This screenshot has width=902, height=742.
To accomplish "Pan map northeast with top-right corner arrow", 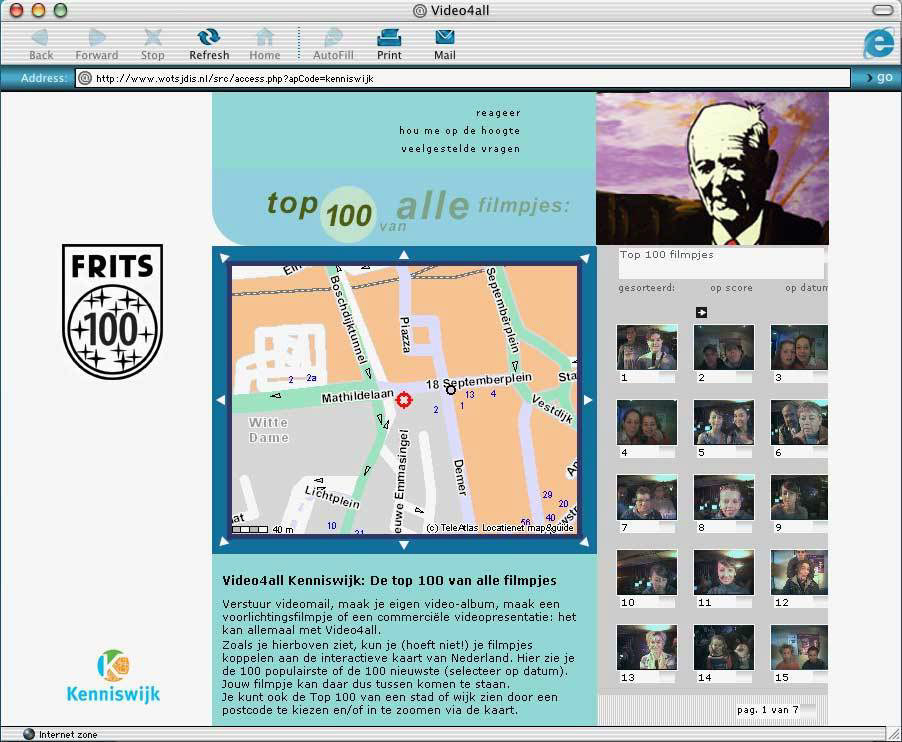I will pos(584,258).
